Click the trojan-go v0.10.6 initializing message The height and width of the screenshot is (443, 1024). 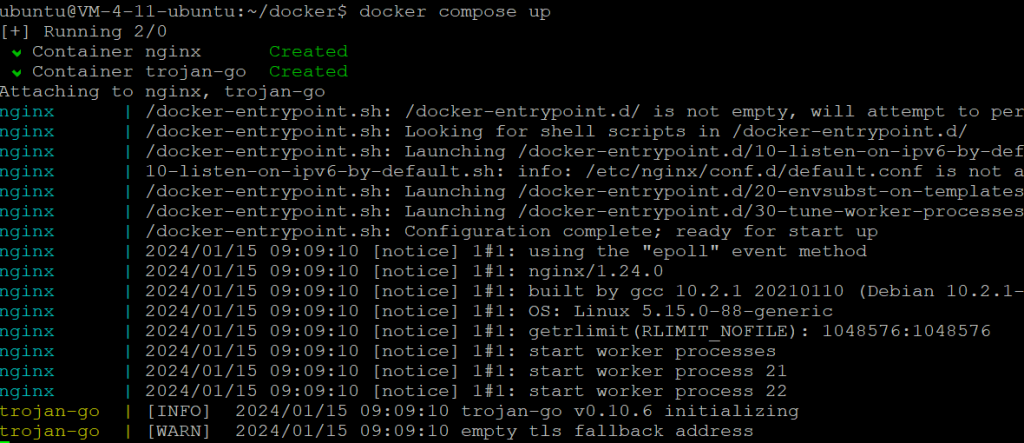coord(630,412)
